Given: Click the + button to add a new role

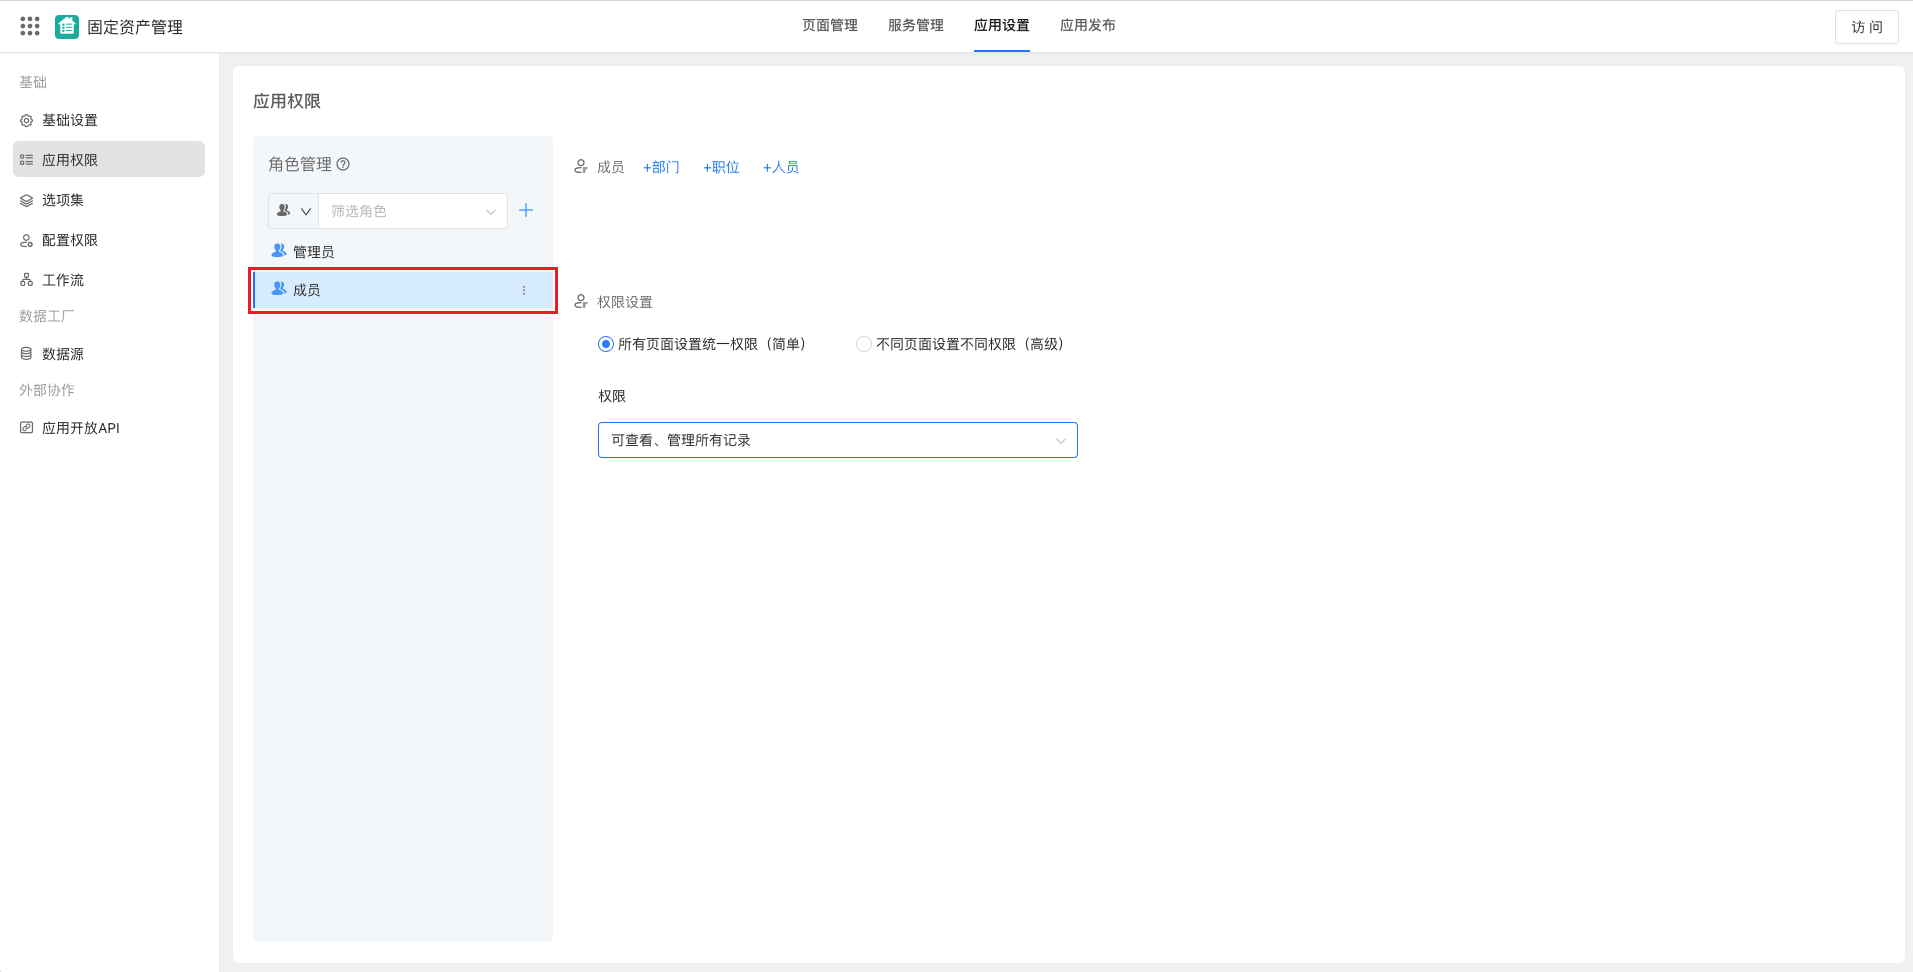Looking at the screenshot, I should pyautogui.click(x=527, y=210).
